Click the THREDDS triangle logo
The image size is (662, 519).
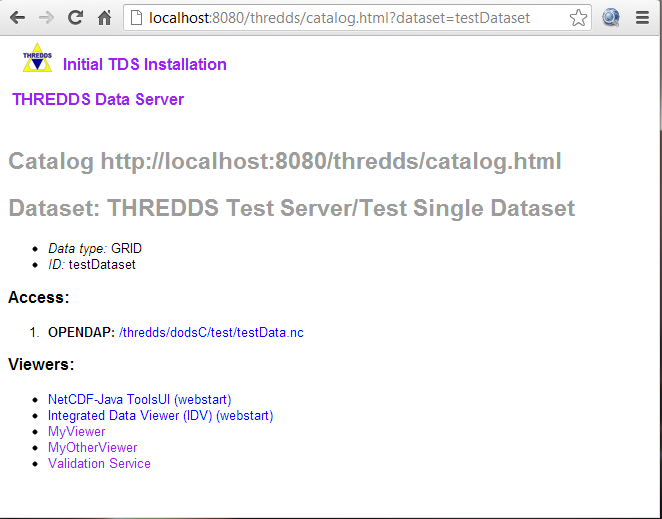38,59
